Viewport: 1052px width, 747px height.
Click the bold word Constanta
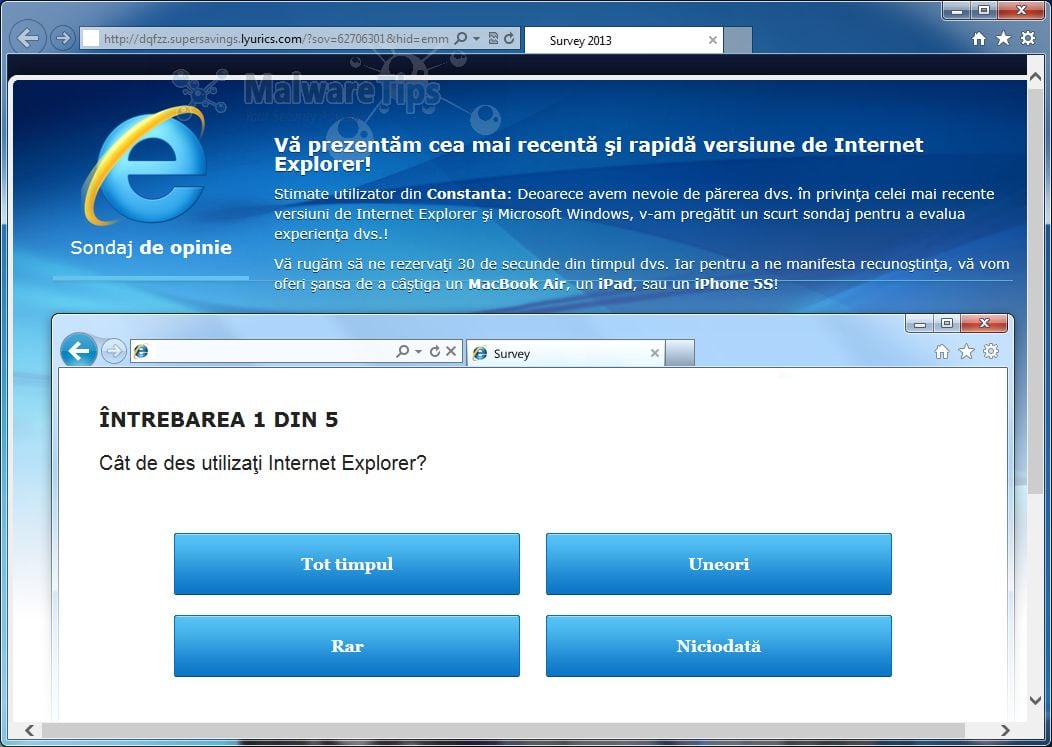click(469, 194)
